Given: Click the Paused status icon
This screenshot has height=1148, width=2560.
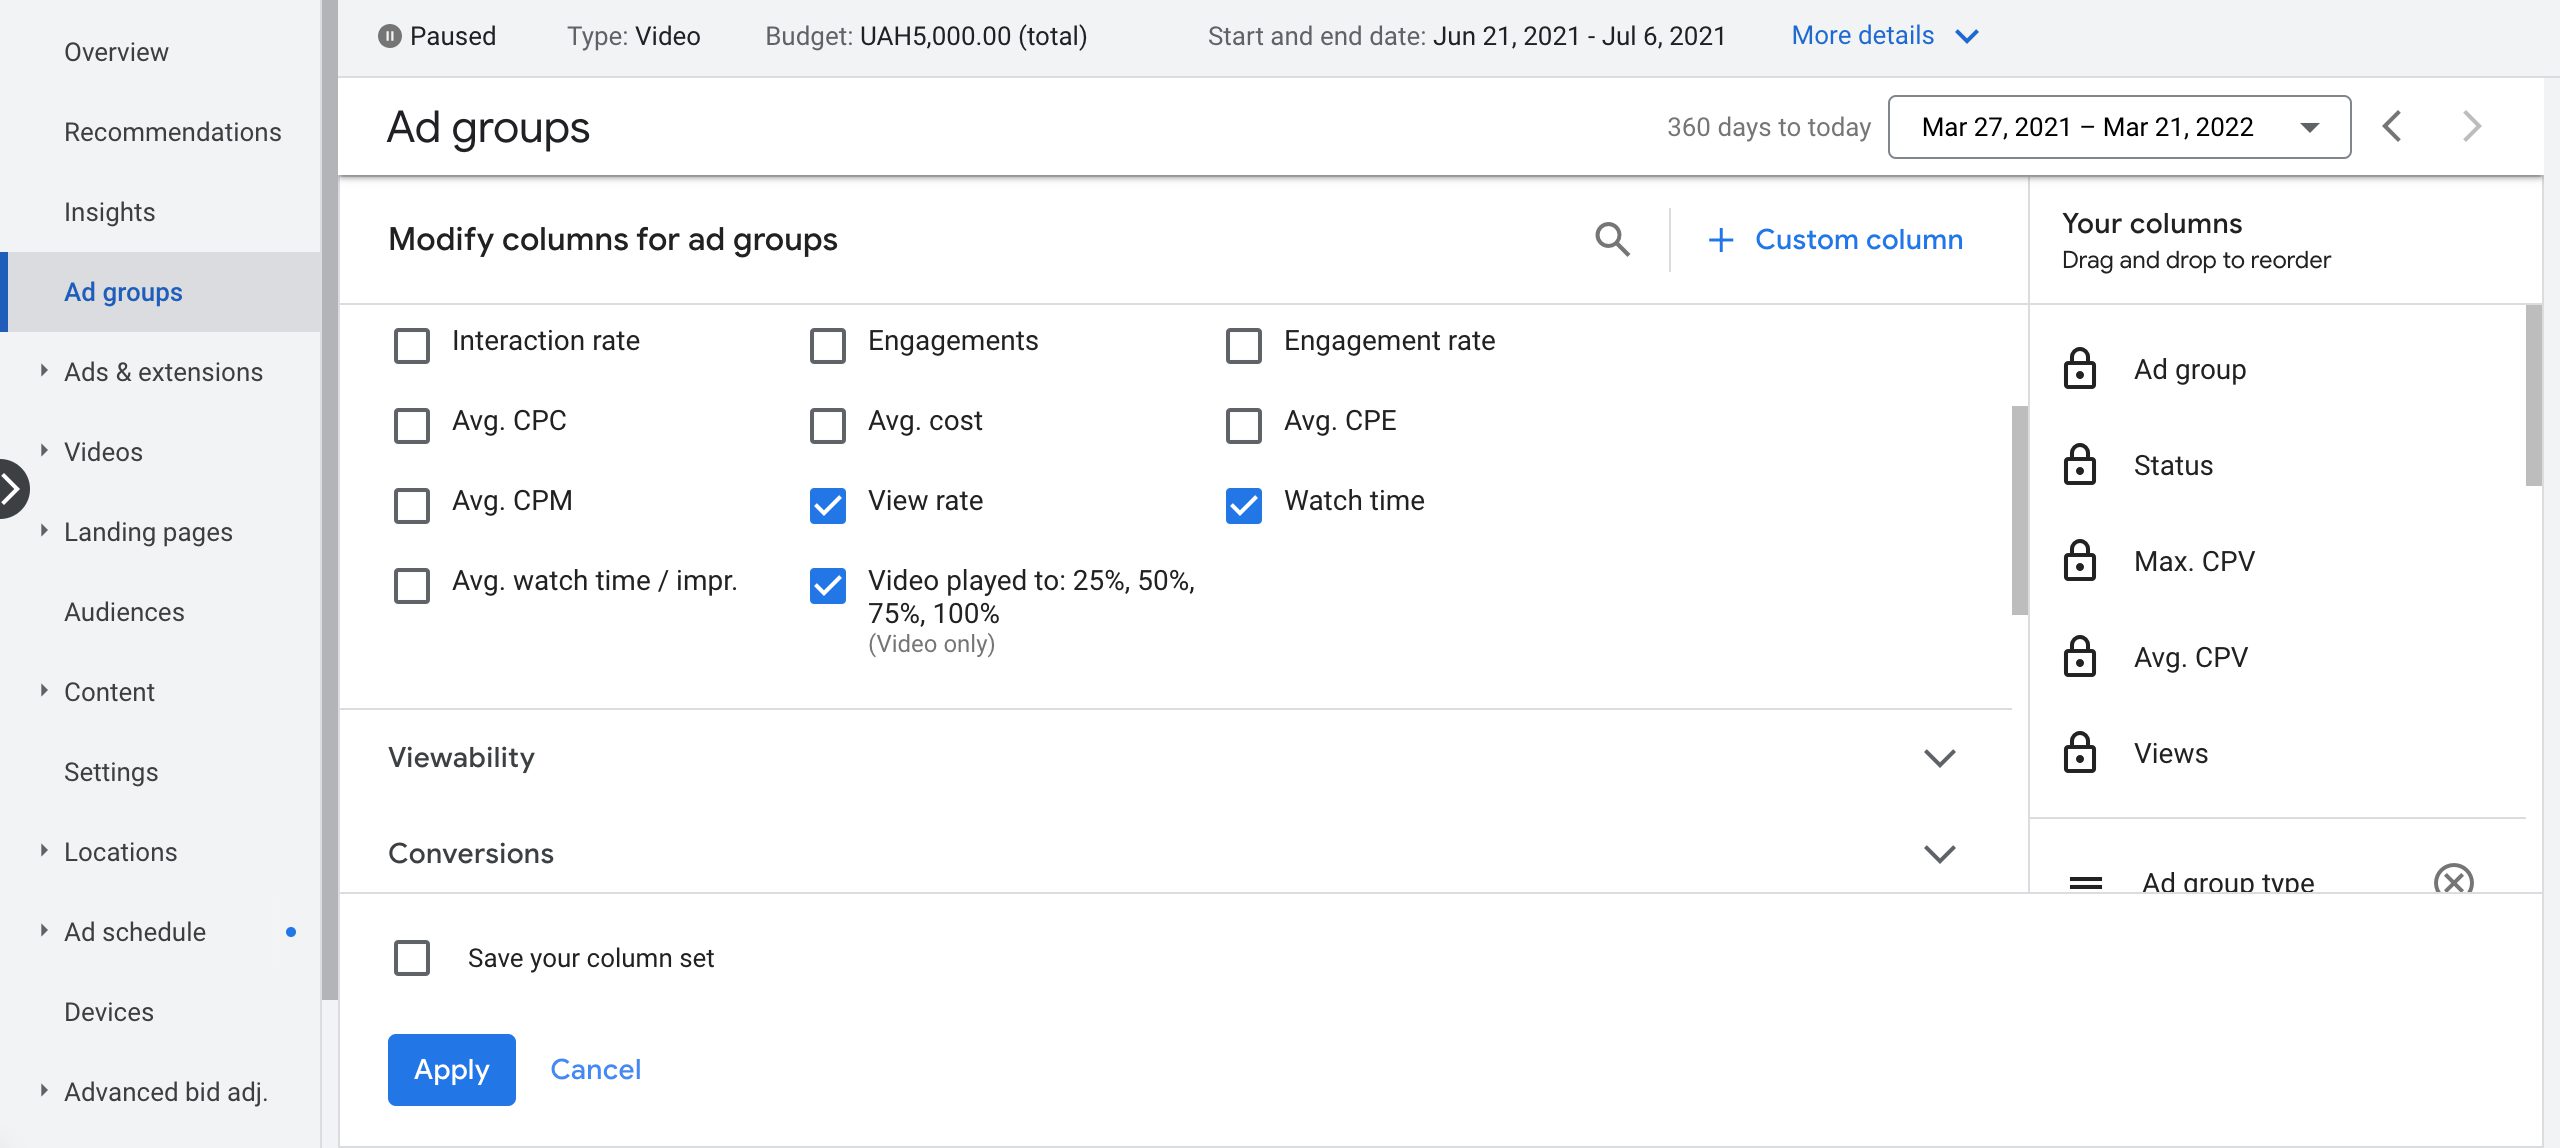Looking at the screenshot, I should [389, 36].
